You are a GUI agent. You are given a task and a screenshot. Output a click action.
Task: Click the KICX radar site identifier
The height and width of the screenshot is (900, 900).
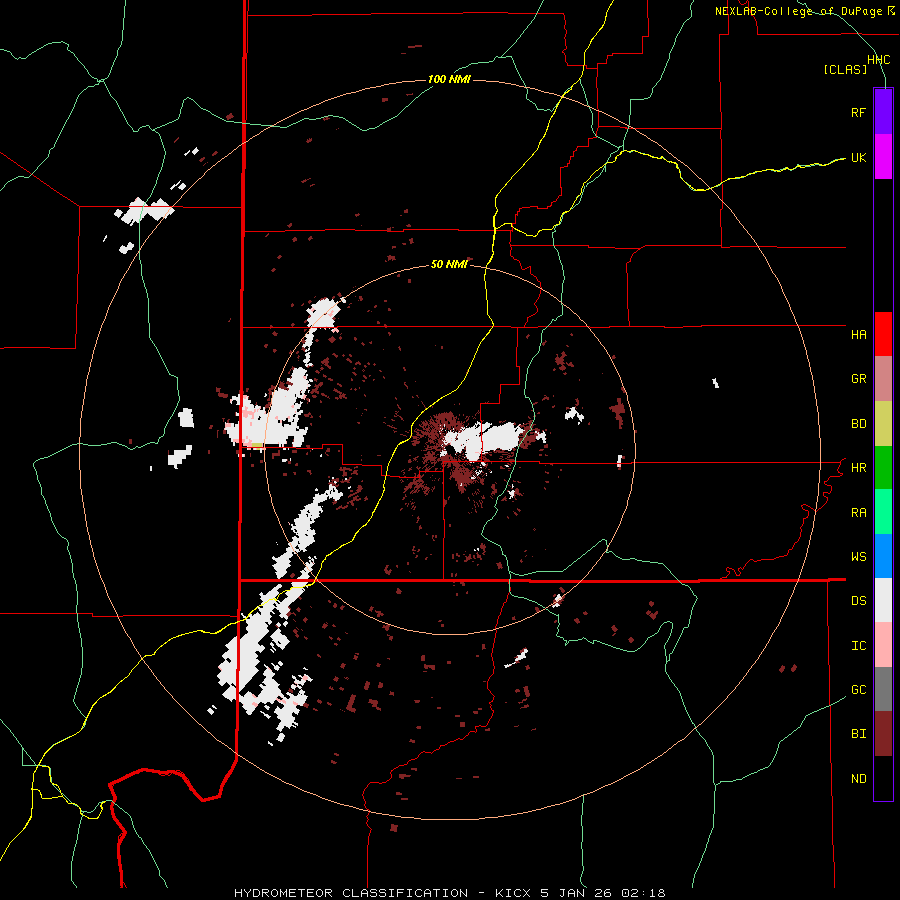[x=513, y=893]
